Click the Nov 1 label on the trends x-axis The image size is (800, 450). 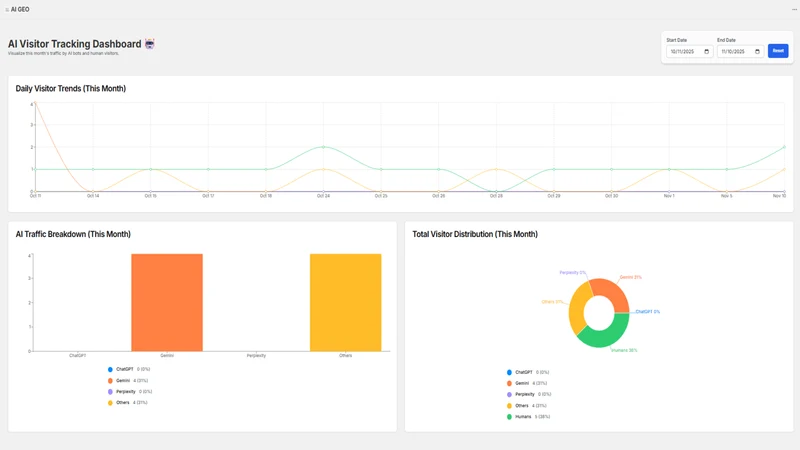669,196
